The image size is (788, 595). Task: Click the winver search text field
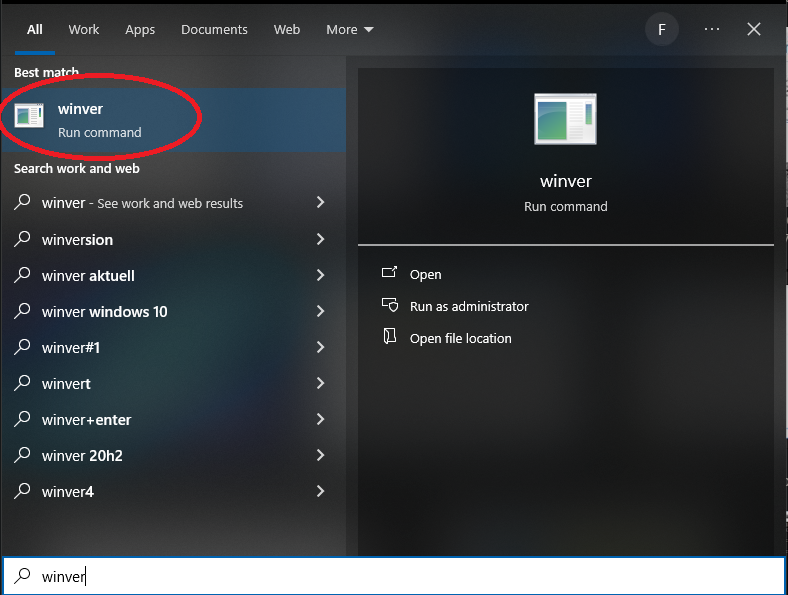(394, 575)
